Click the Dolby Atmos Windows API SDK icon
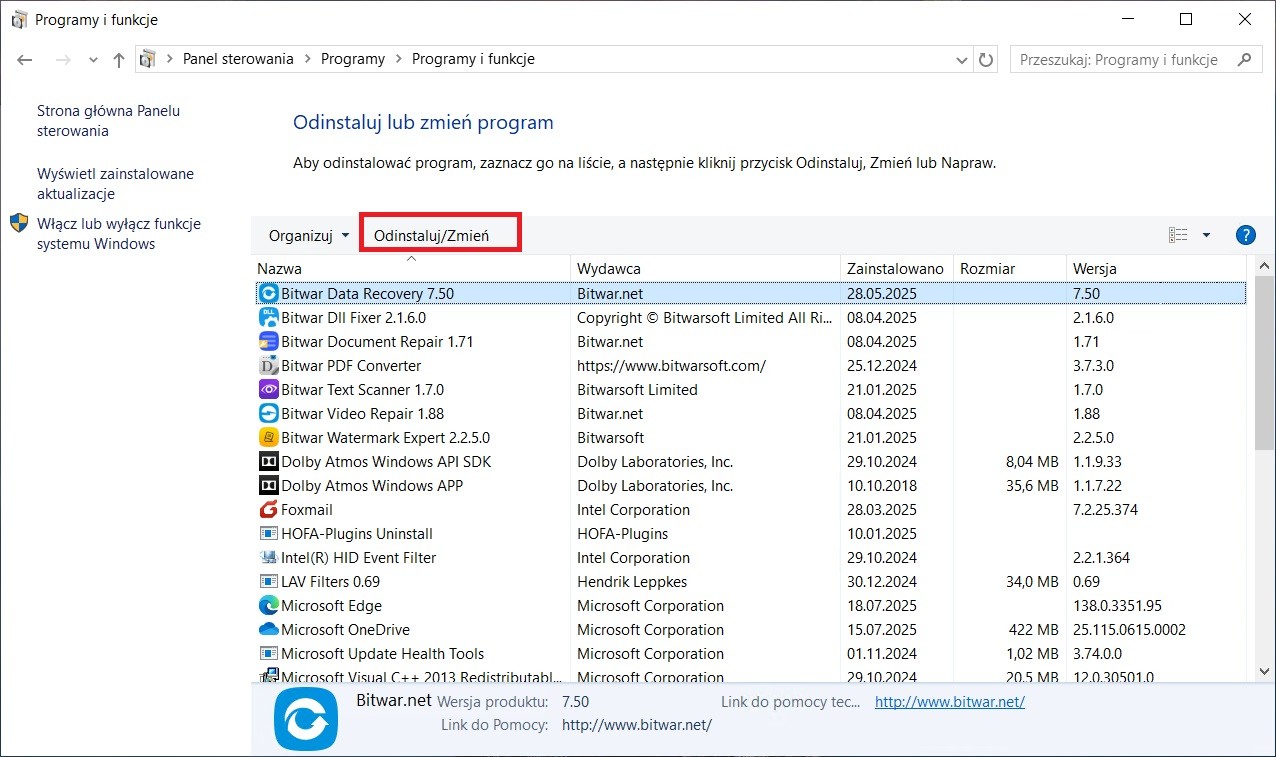The image size is (1276, 757). [x=268, y=461]
